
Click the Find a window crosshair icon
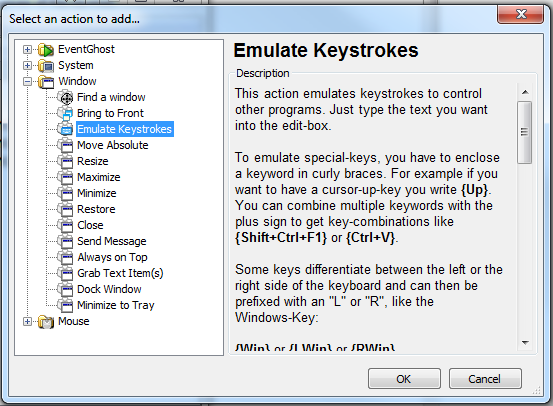tap(66, 97)
